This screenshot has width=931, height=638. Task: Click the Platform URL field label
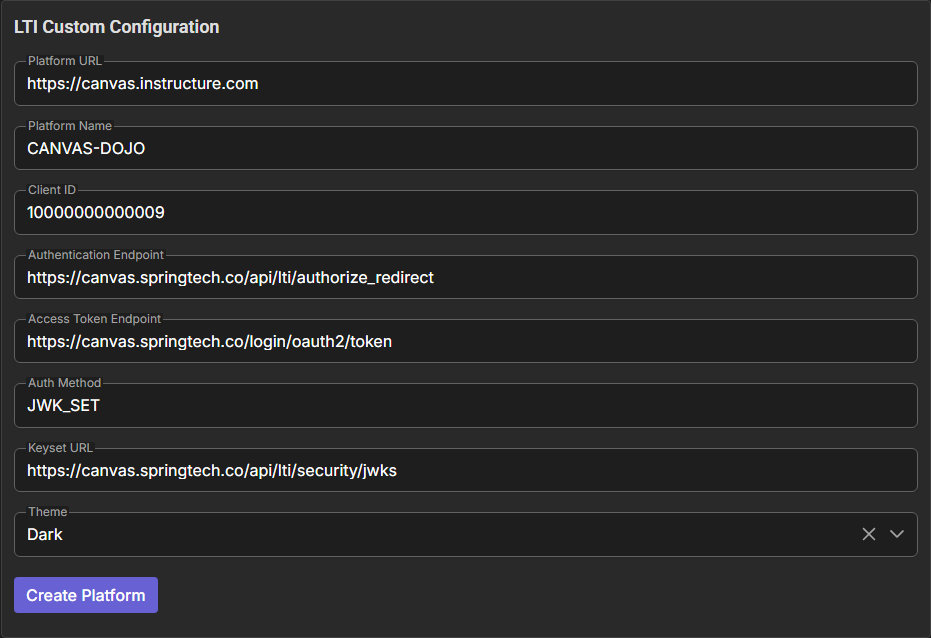65,61
